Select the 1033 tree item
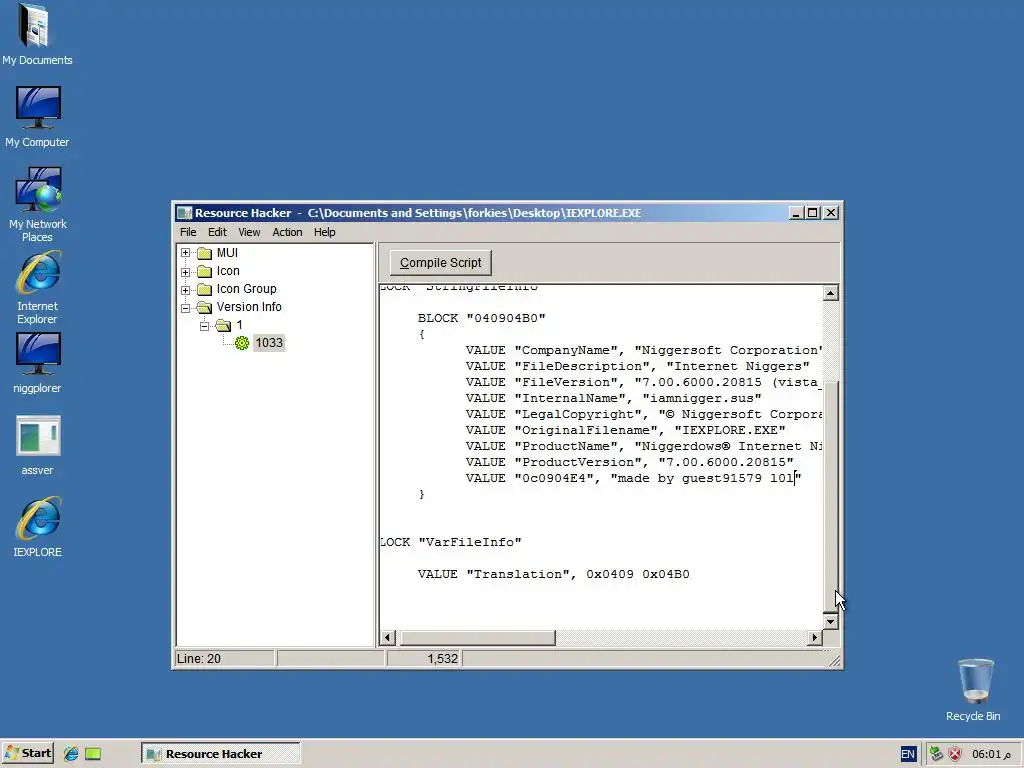The width and height of the screenshot is (1024, 768). [x=269, y=343]
